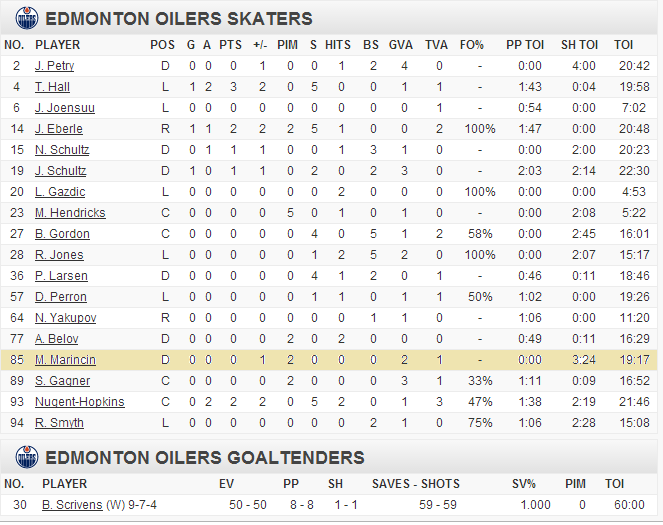Click the Oilers logo beside the Goaltenders heading
Screen dimensions: 663x525
[27, 457]
